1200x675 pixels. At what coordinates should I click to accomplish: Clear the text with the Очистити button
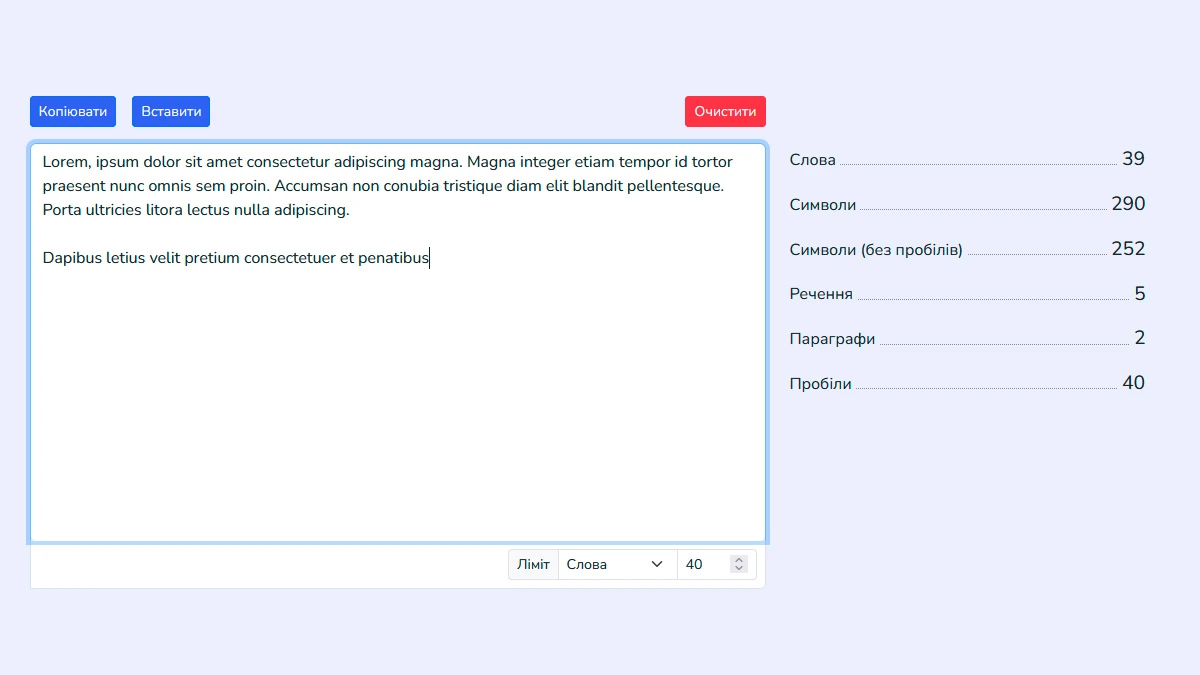point(725,112)
